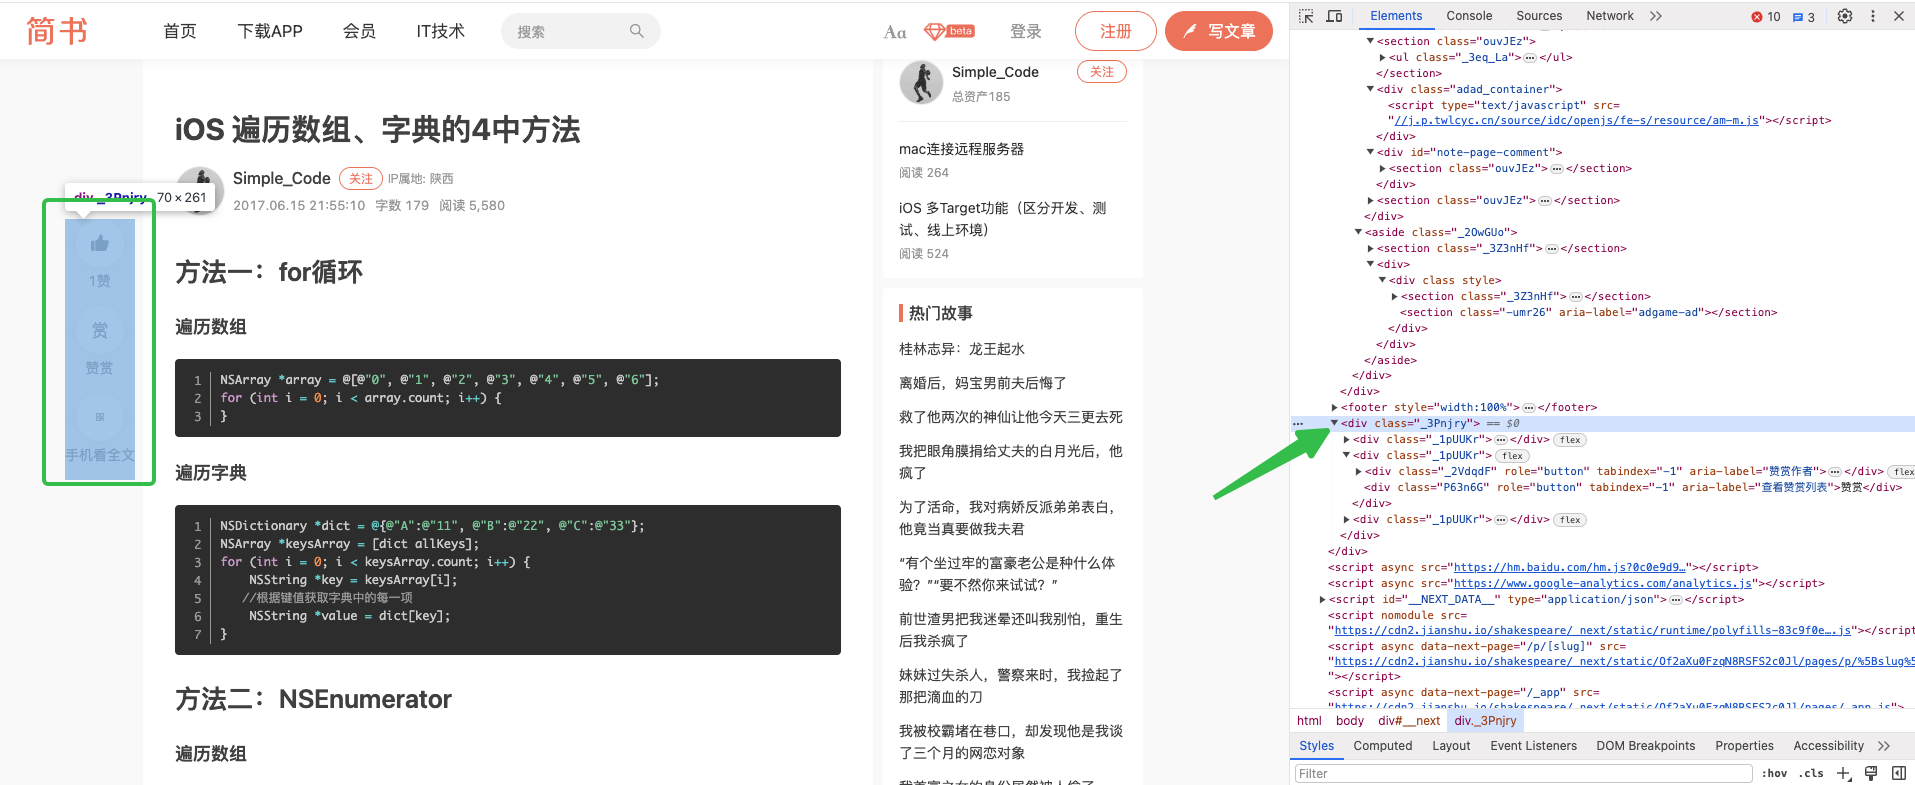Image resolution: width=1915 pixels, height=785 pixels.
Task: Collapse the div class _3Pnjry node
Action: pyautogui.click(x=1334, y=423)
